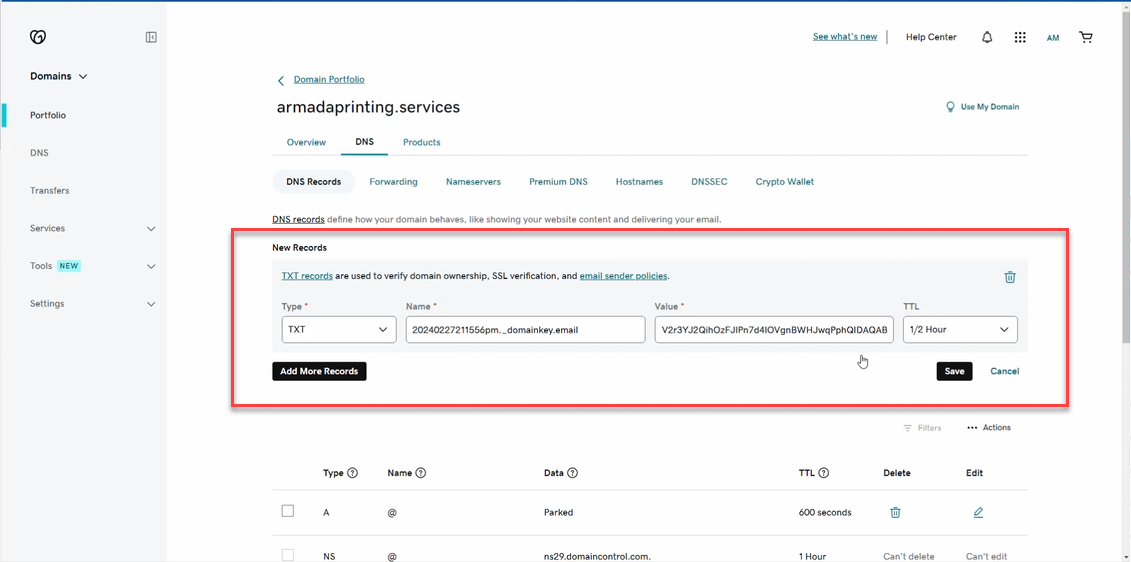Viewport: 1131px width, 562px height.
Task: Open the DNS records definition link
Action: tap(298, 219)
